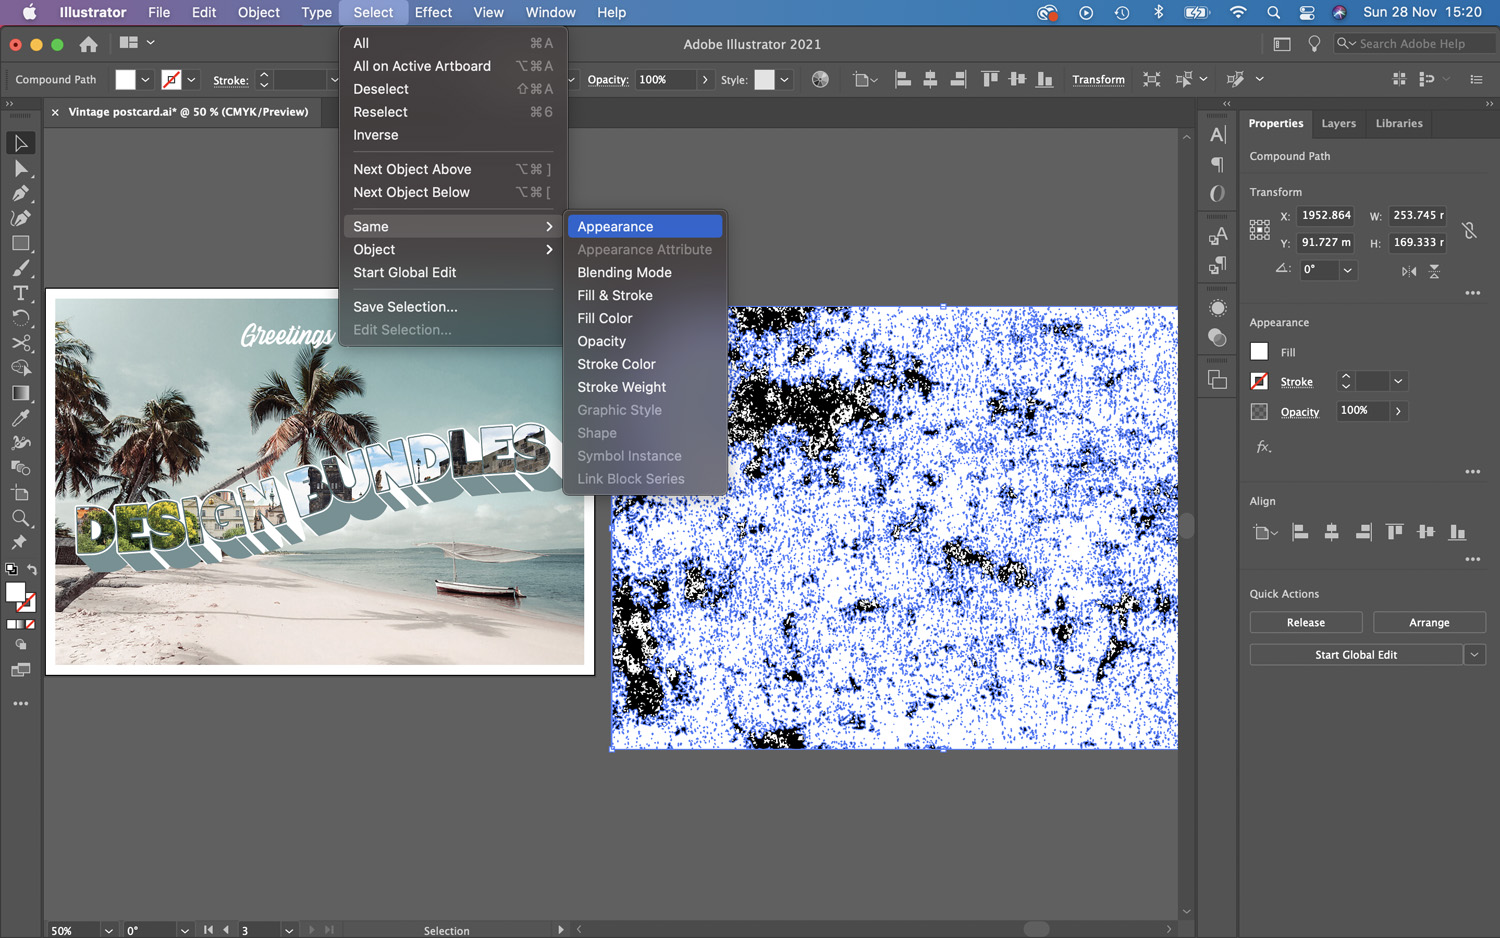Toggle constrain width and height proportions link
1500x938 pixels.
point(1469,230)
